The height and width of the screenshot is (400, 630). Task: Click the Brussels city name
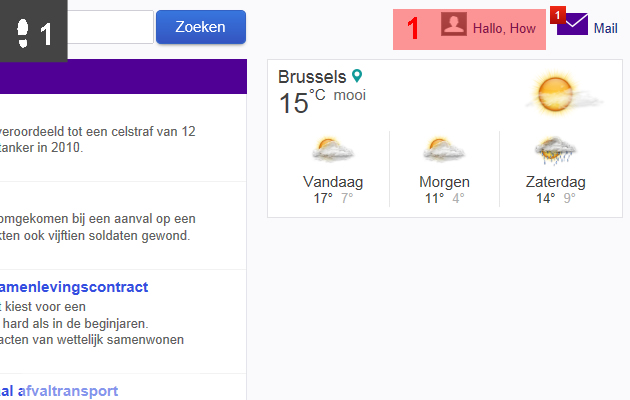pos(312,77)
